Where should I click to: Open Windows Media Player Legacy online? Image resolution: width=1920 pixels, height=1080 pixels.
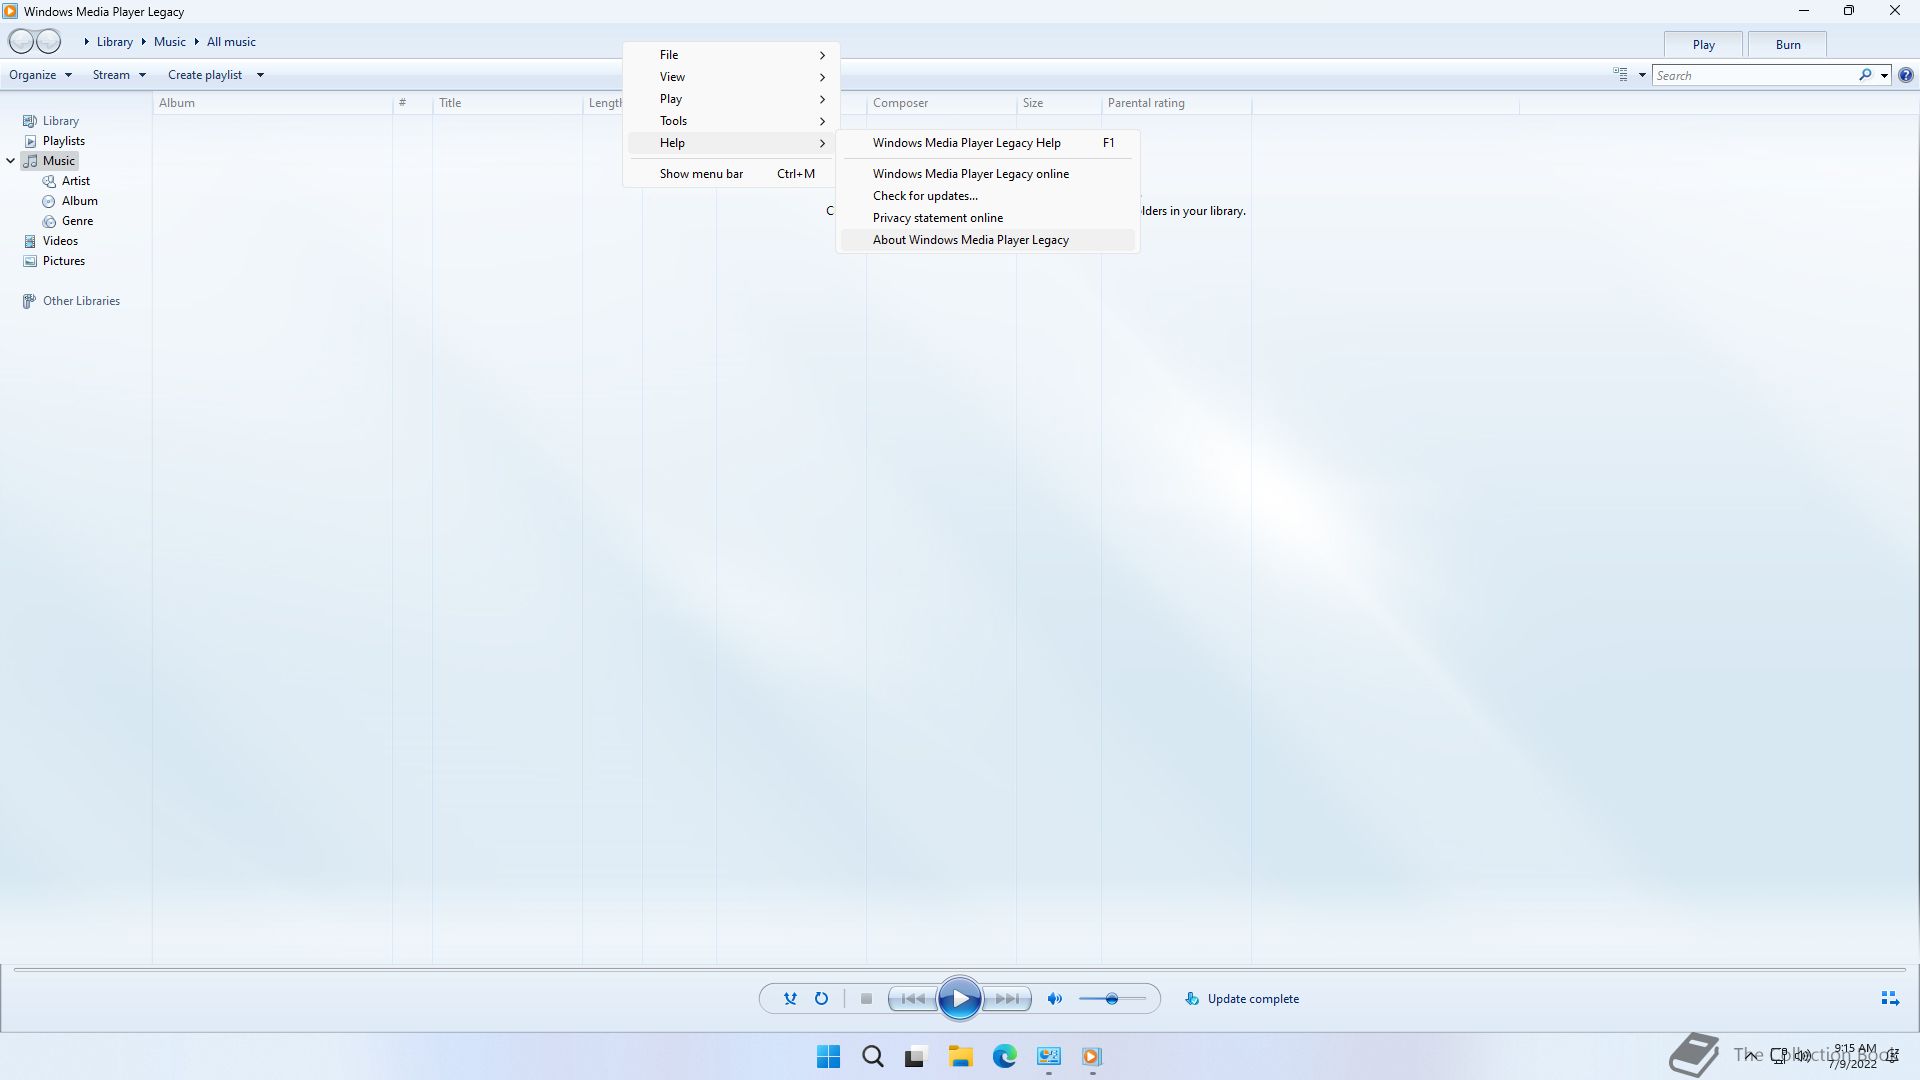988,174
